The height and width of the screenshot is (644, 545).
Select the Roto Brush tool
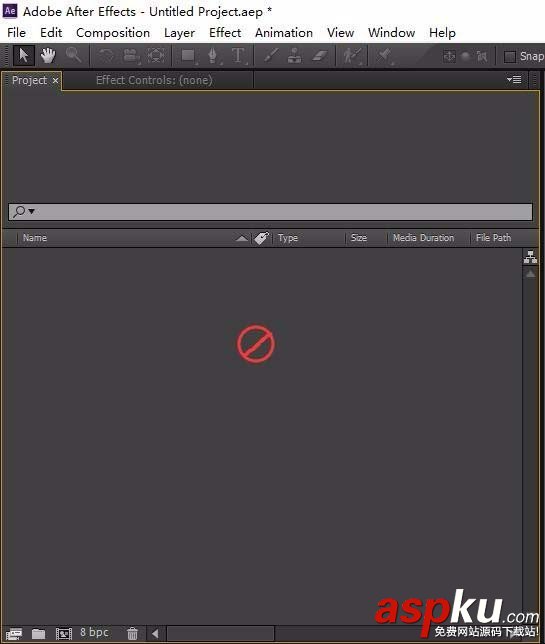[x=352, y=55]
